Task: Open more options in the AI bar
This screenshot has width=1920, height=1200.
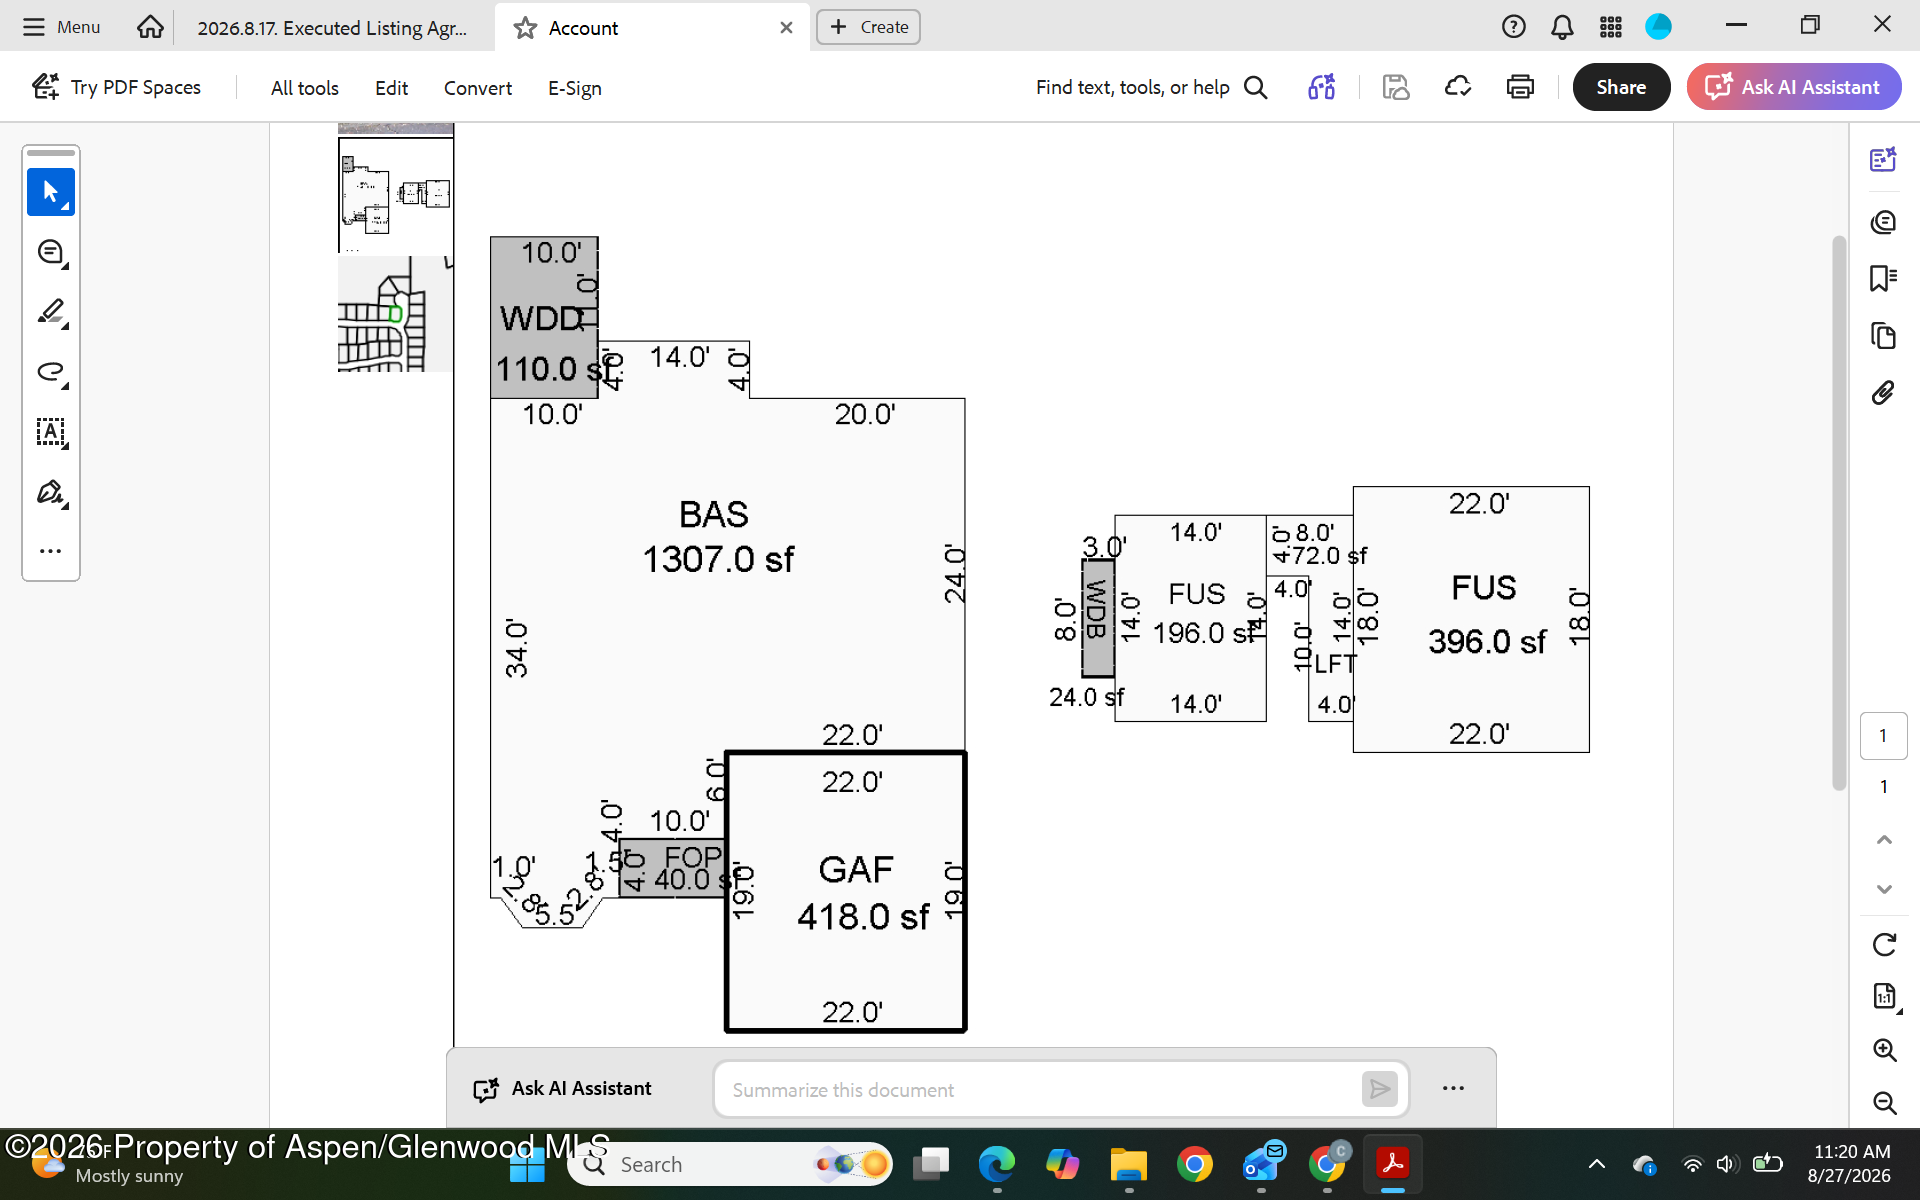Action: (x=1453, y=1088)
